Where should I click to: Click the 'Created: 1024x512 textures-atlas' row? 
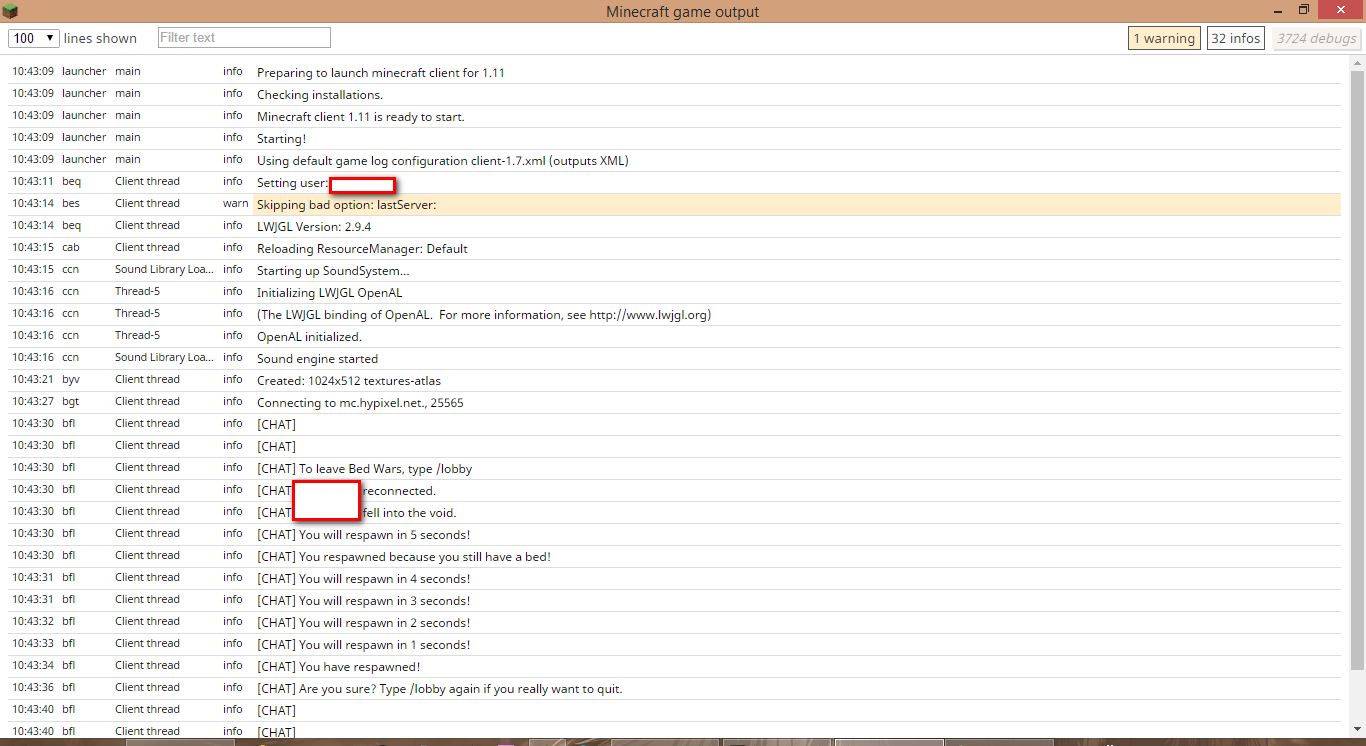348,381
